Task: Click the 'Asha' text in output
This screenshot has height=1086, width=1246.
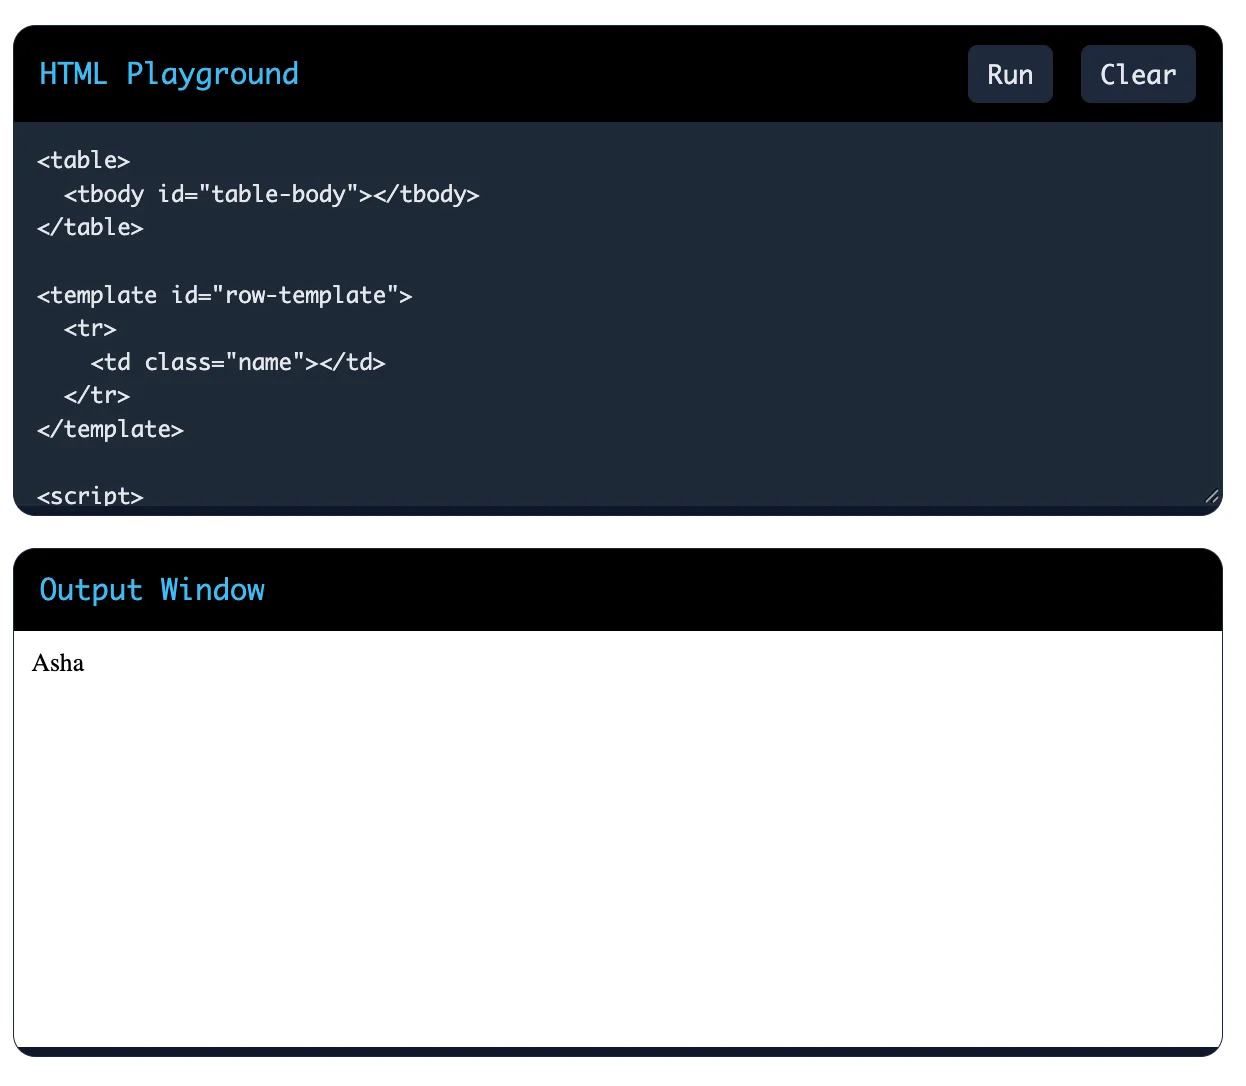Action: coord(58,663)
